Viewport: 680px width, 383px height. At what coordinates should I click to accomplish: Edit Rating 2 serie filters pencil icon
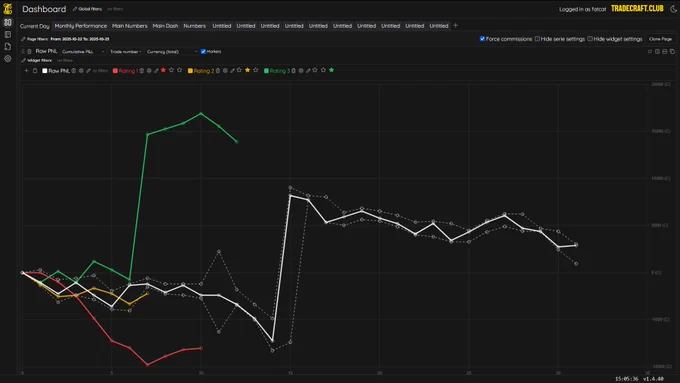pyautogui.click(x=232, y=71)
